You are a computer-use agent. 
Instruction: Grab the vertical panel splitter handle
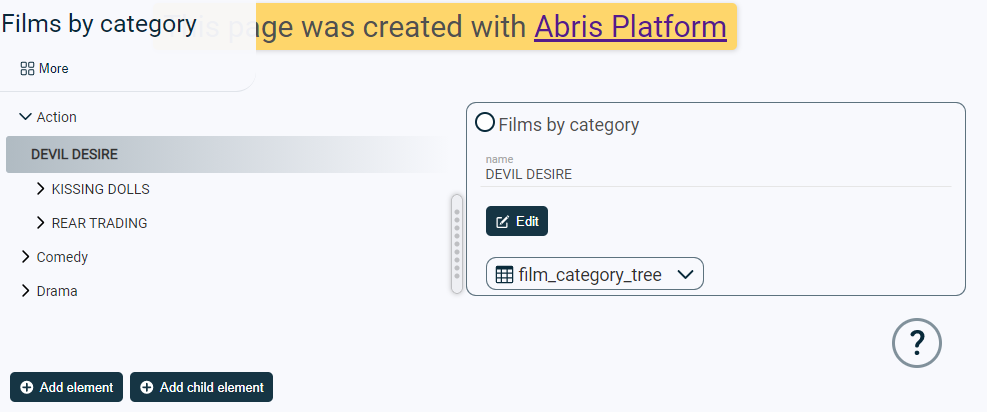(457, 243)
